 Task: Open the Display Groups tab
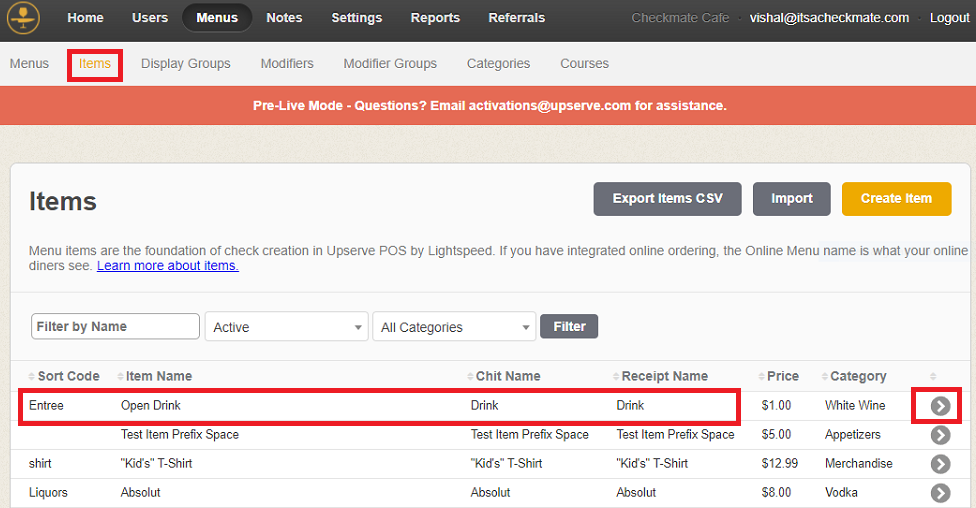[x=185, y=63]
